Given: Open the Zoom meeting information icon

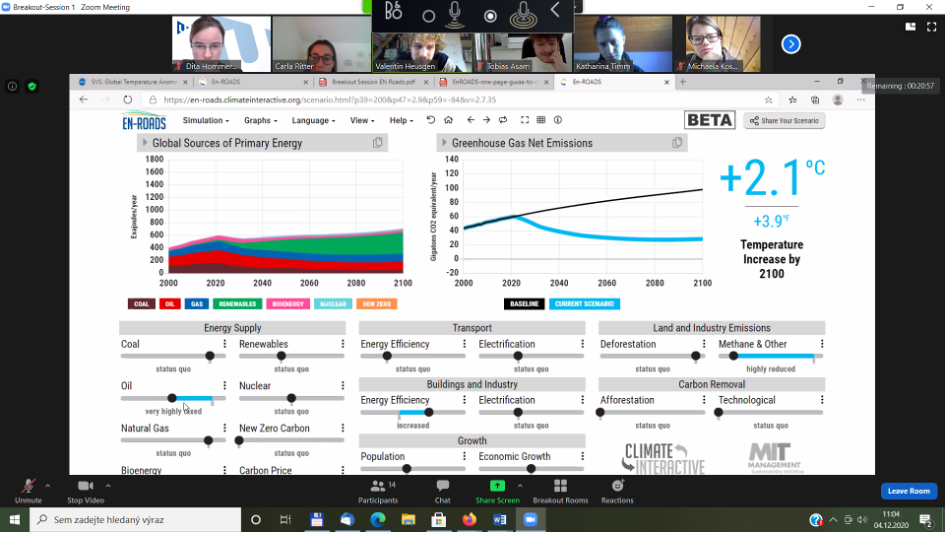Looking at the screenshot, I should (12, 86).
